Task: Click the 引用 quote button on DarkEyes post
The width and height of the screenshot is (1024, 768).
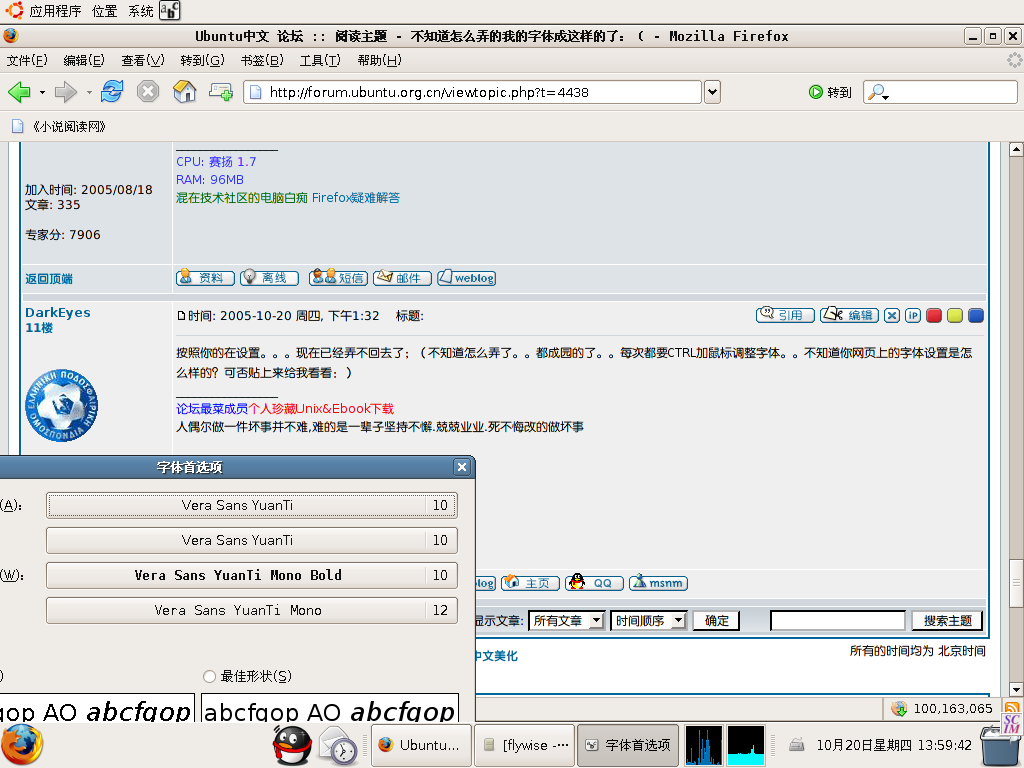Action: tap(785, 315)
